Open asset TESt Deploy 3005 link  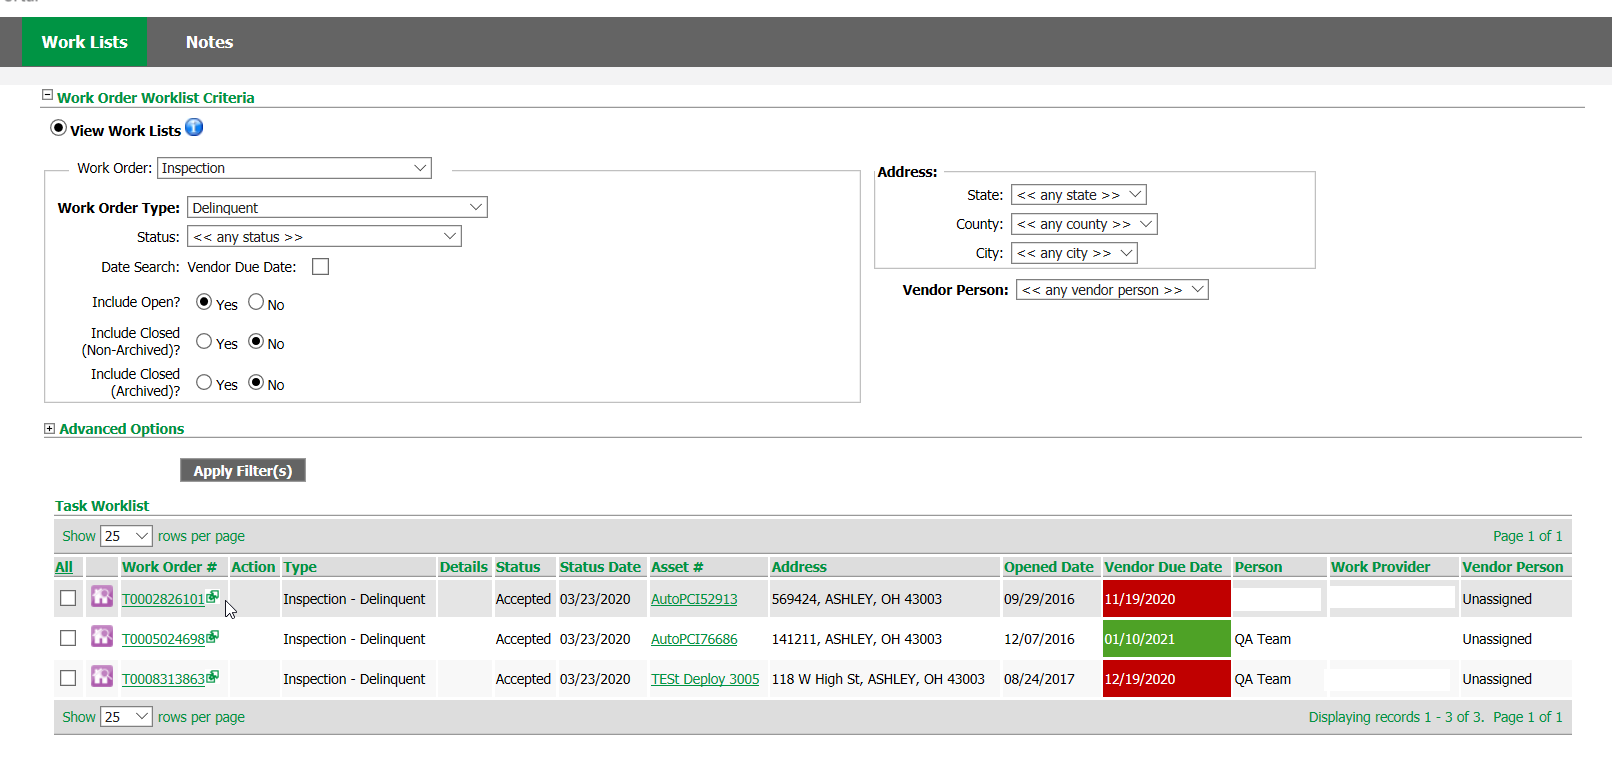click(705, 679)
